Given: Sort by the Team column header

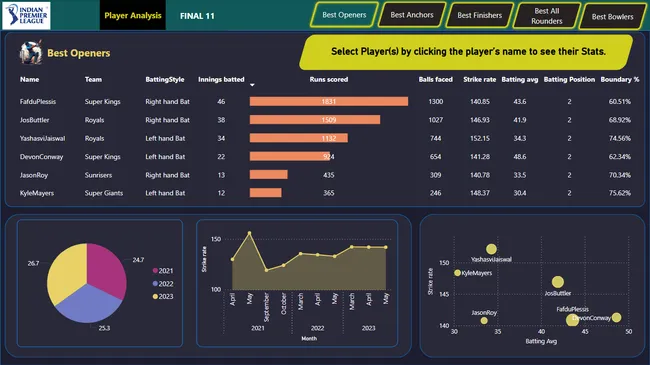Looking at the screenshot, I should [93, 79].
